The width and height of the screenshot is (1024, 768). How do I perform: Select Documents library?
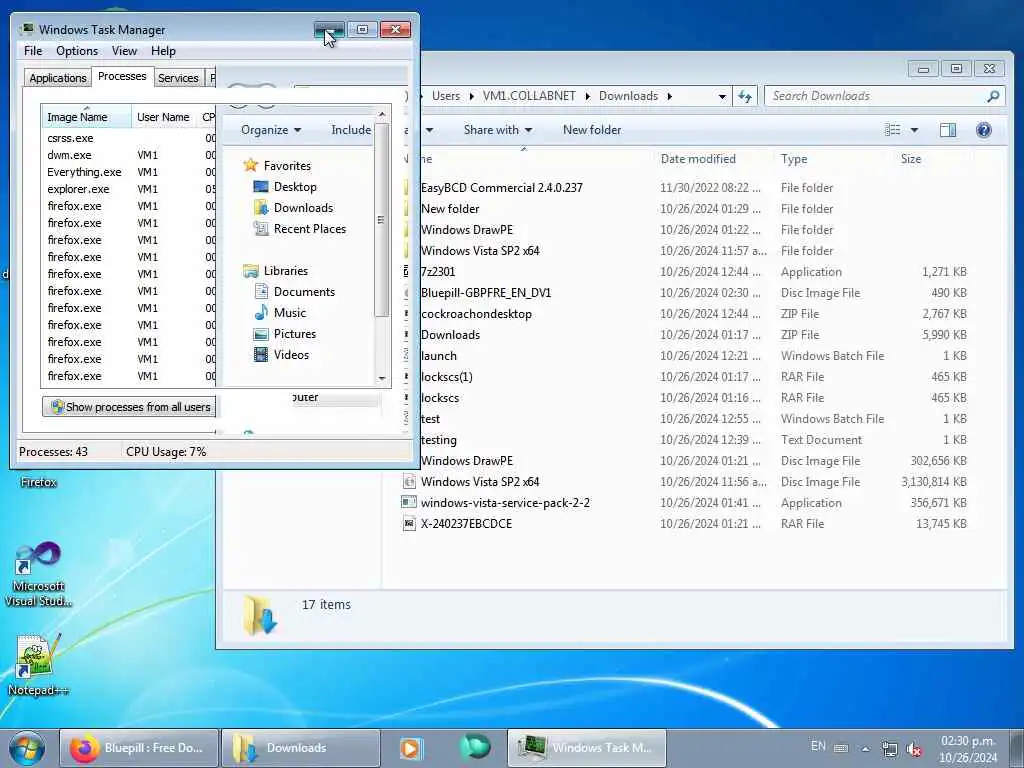pyautogui.click(x=295, y=292)
